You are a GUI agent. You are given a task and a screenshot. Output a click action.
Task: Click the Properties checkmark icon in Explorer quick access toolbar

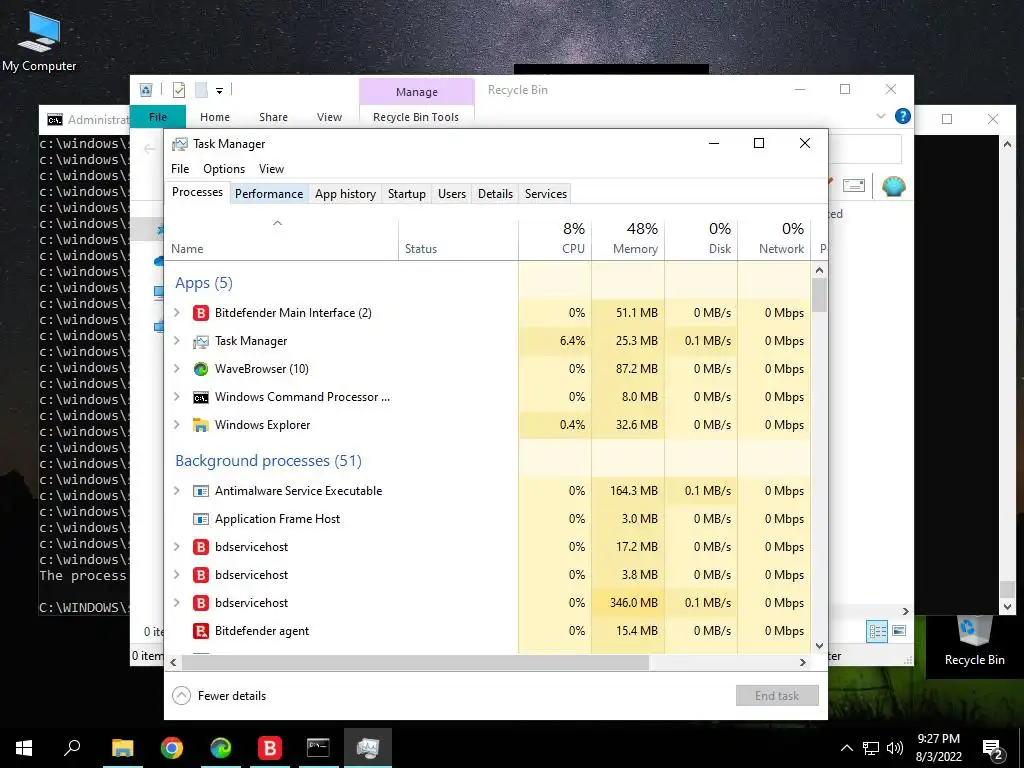[179, 90]
